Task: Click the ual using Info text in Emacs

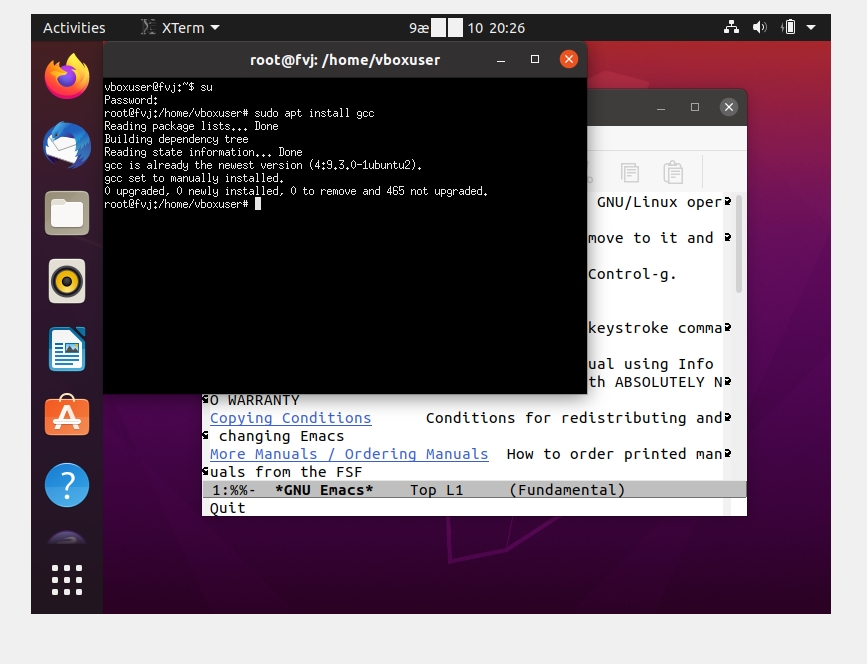Action: (x=651, y=364)
